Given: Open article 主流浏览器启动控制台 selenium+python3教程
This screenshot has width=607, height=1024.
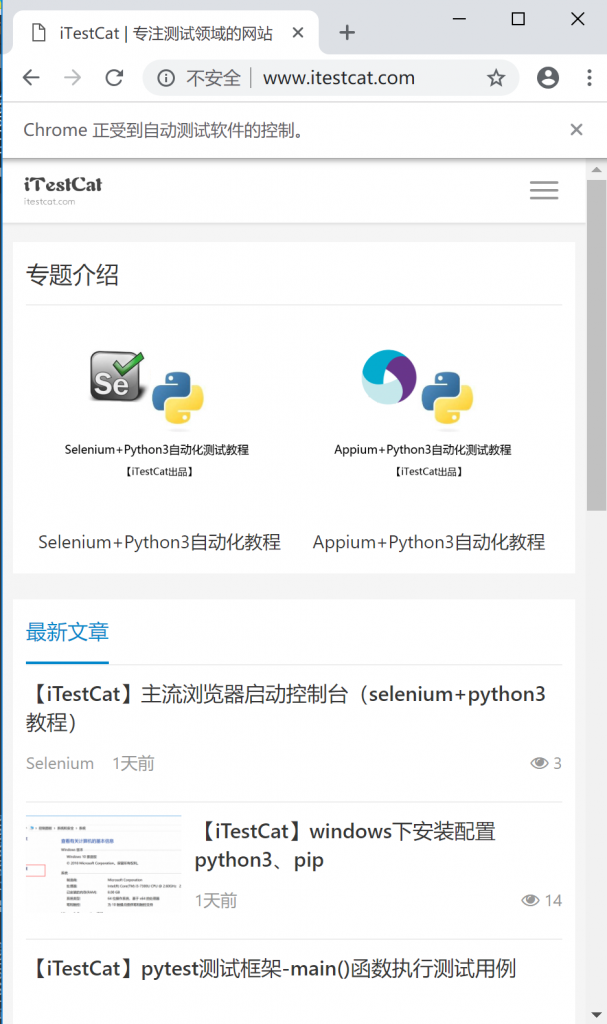Looking at the screenshot, I should coord(286,708).
